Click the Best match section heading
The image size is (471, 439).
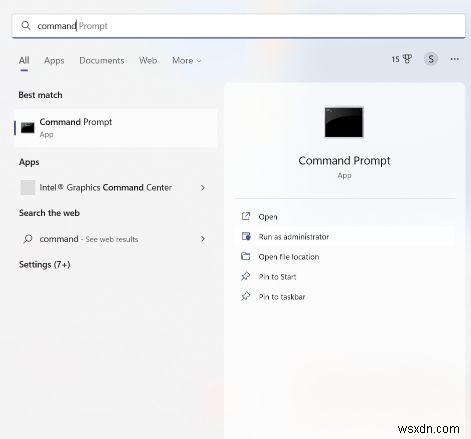[x=40, y=95]
